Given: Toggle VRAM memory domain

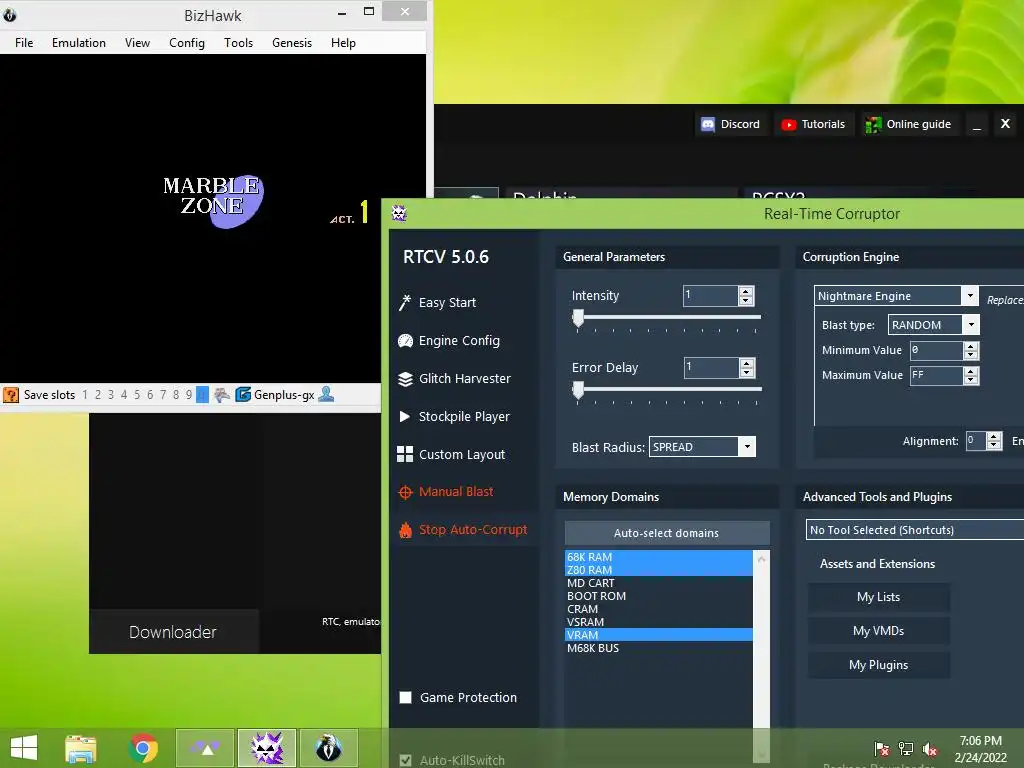Looking at the screenshot, I should tap(658, 635).
